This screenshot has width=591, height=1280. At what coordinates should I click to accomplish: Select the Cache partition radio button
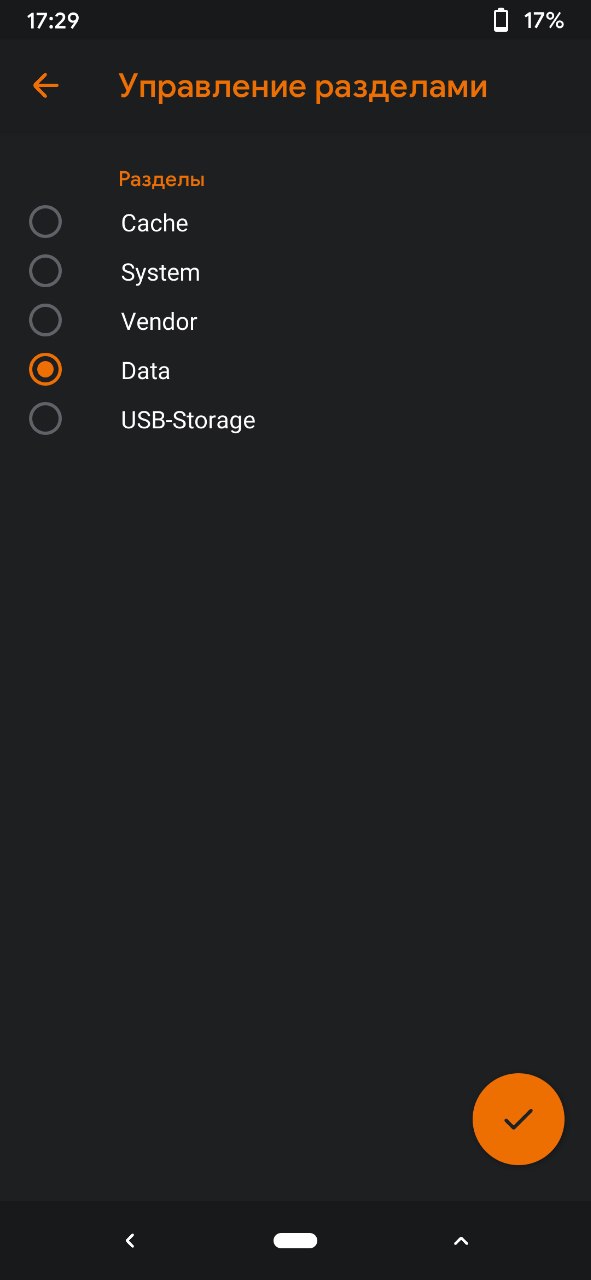[45, 222]
